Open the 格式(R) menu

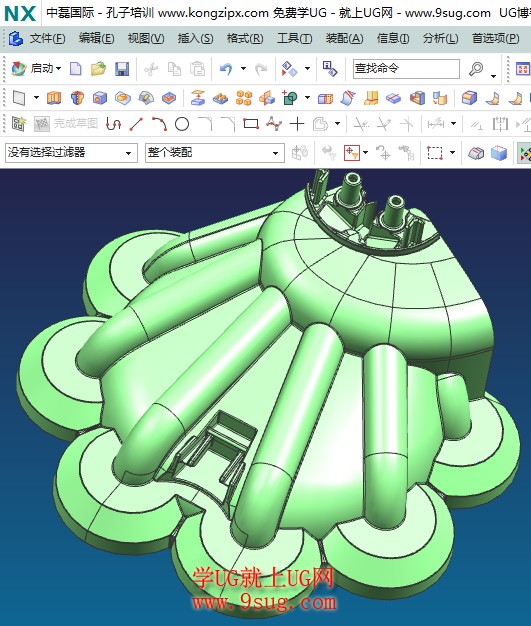click(245, 38)
